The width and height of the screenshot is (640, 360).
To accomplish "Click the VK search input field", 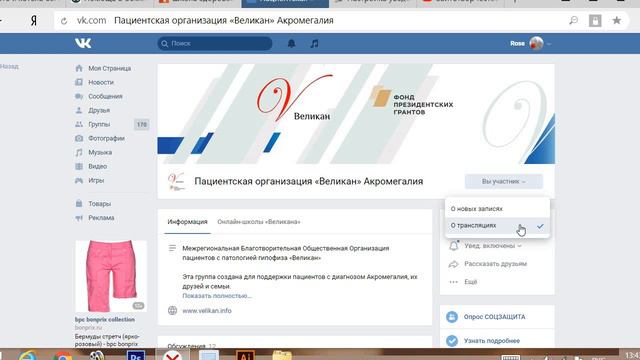I will point(215,44).
